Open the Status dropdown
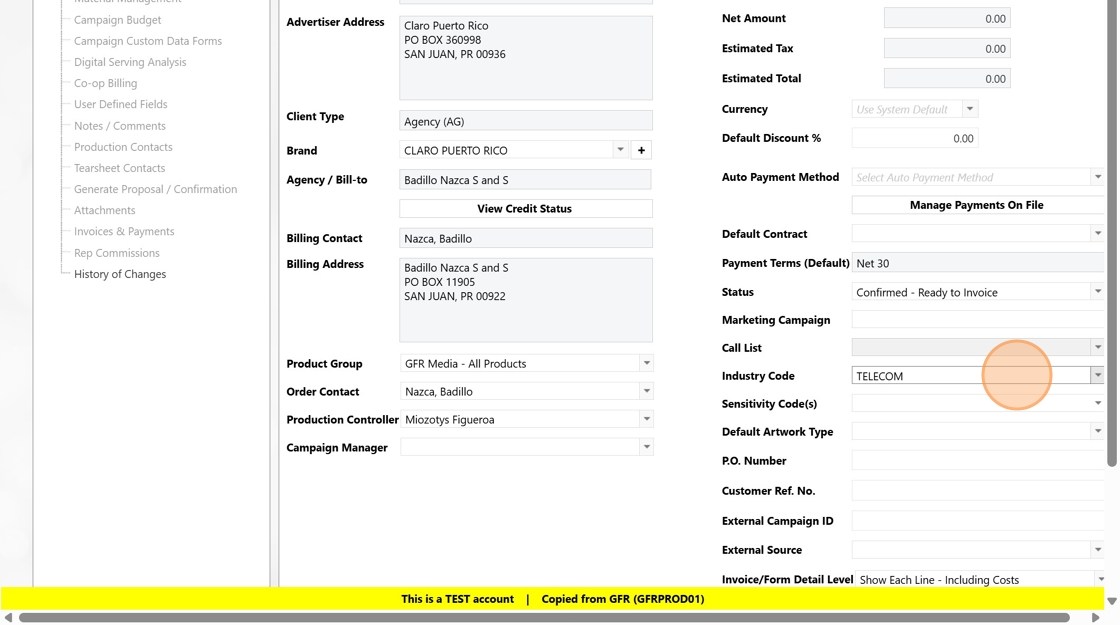 [1097, 291]
